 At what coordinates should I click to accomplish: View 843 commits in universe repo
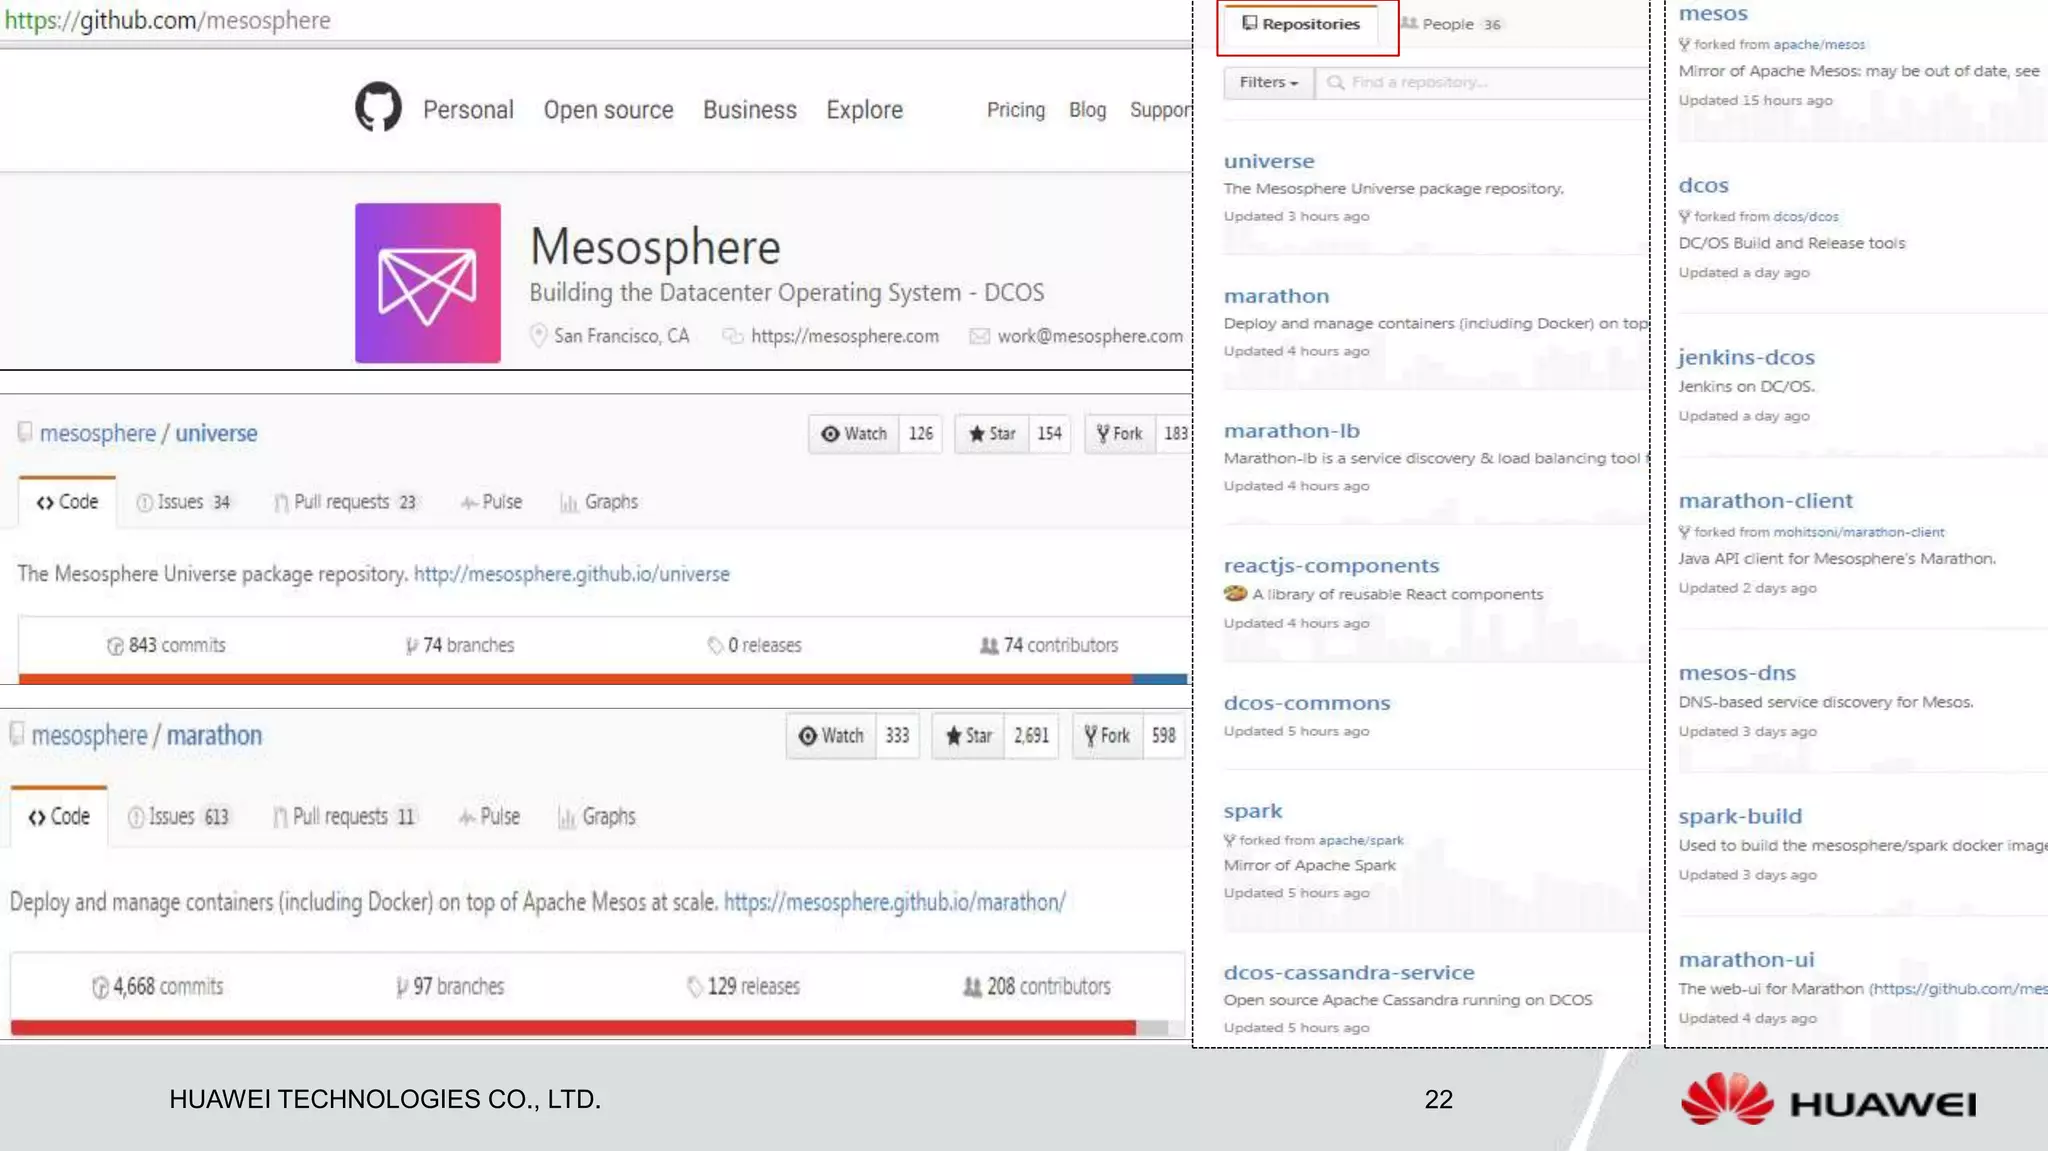pyautogui.click(x=167, y=646)
